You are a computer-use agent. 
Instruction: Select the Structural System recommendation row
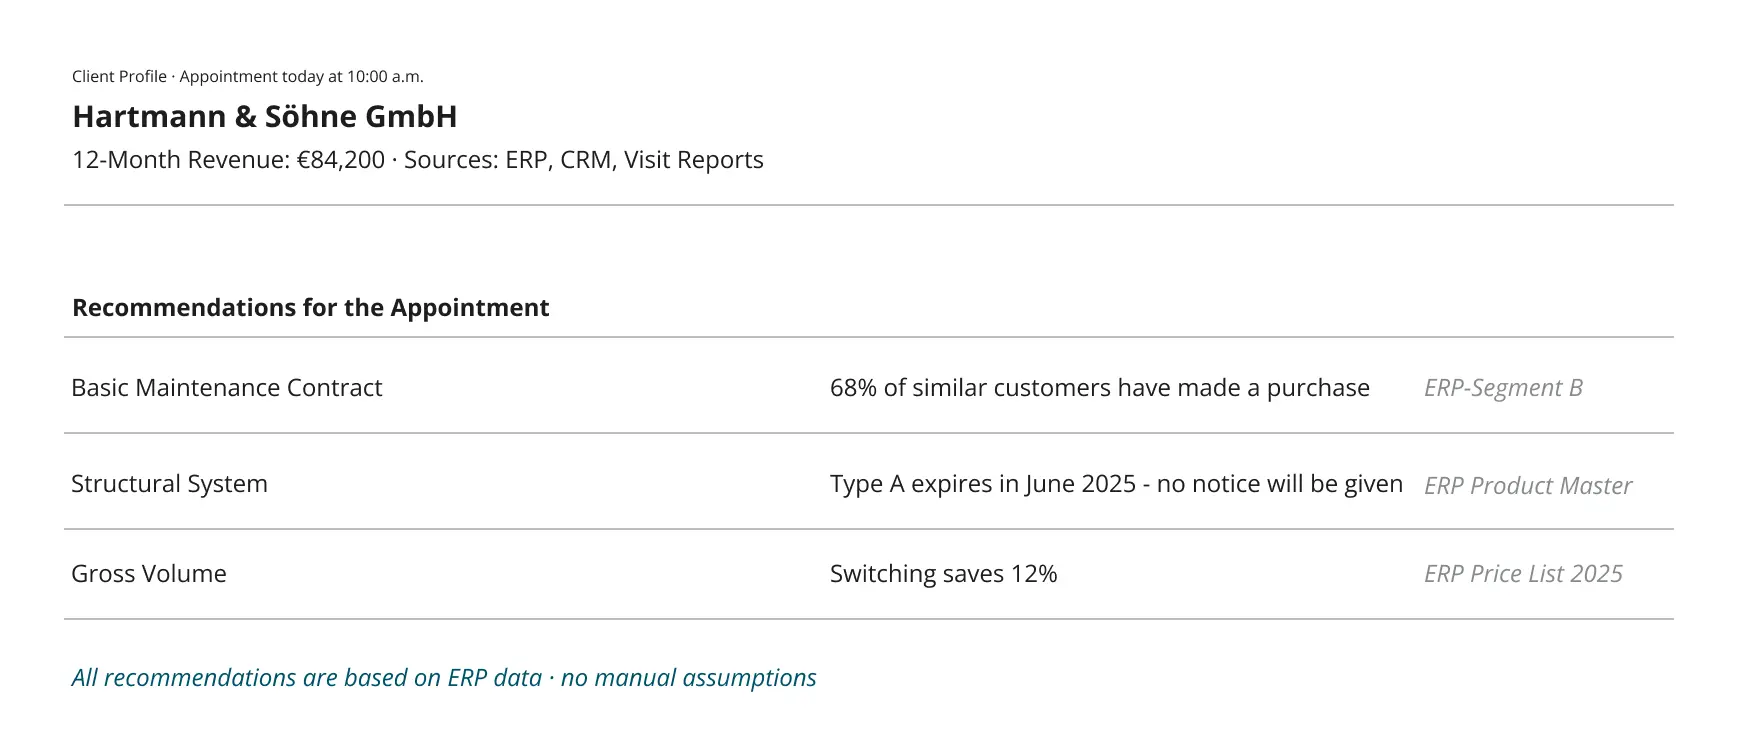click(x=868, y=482)
